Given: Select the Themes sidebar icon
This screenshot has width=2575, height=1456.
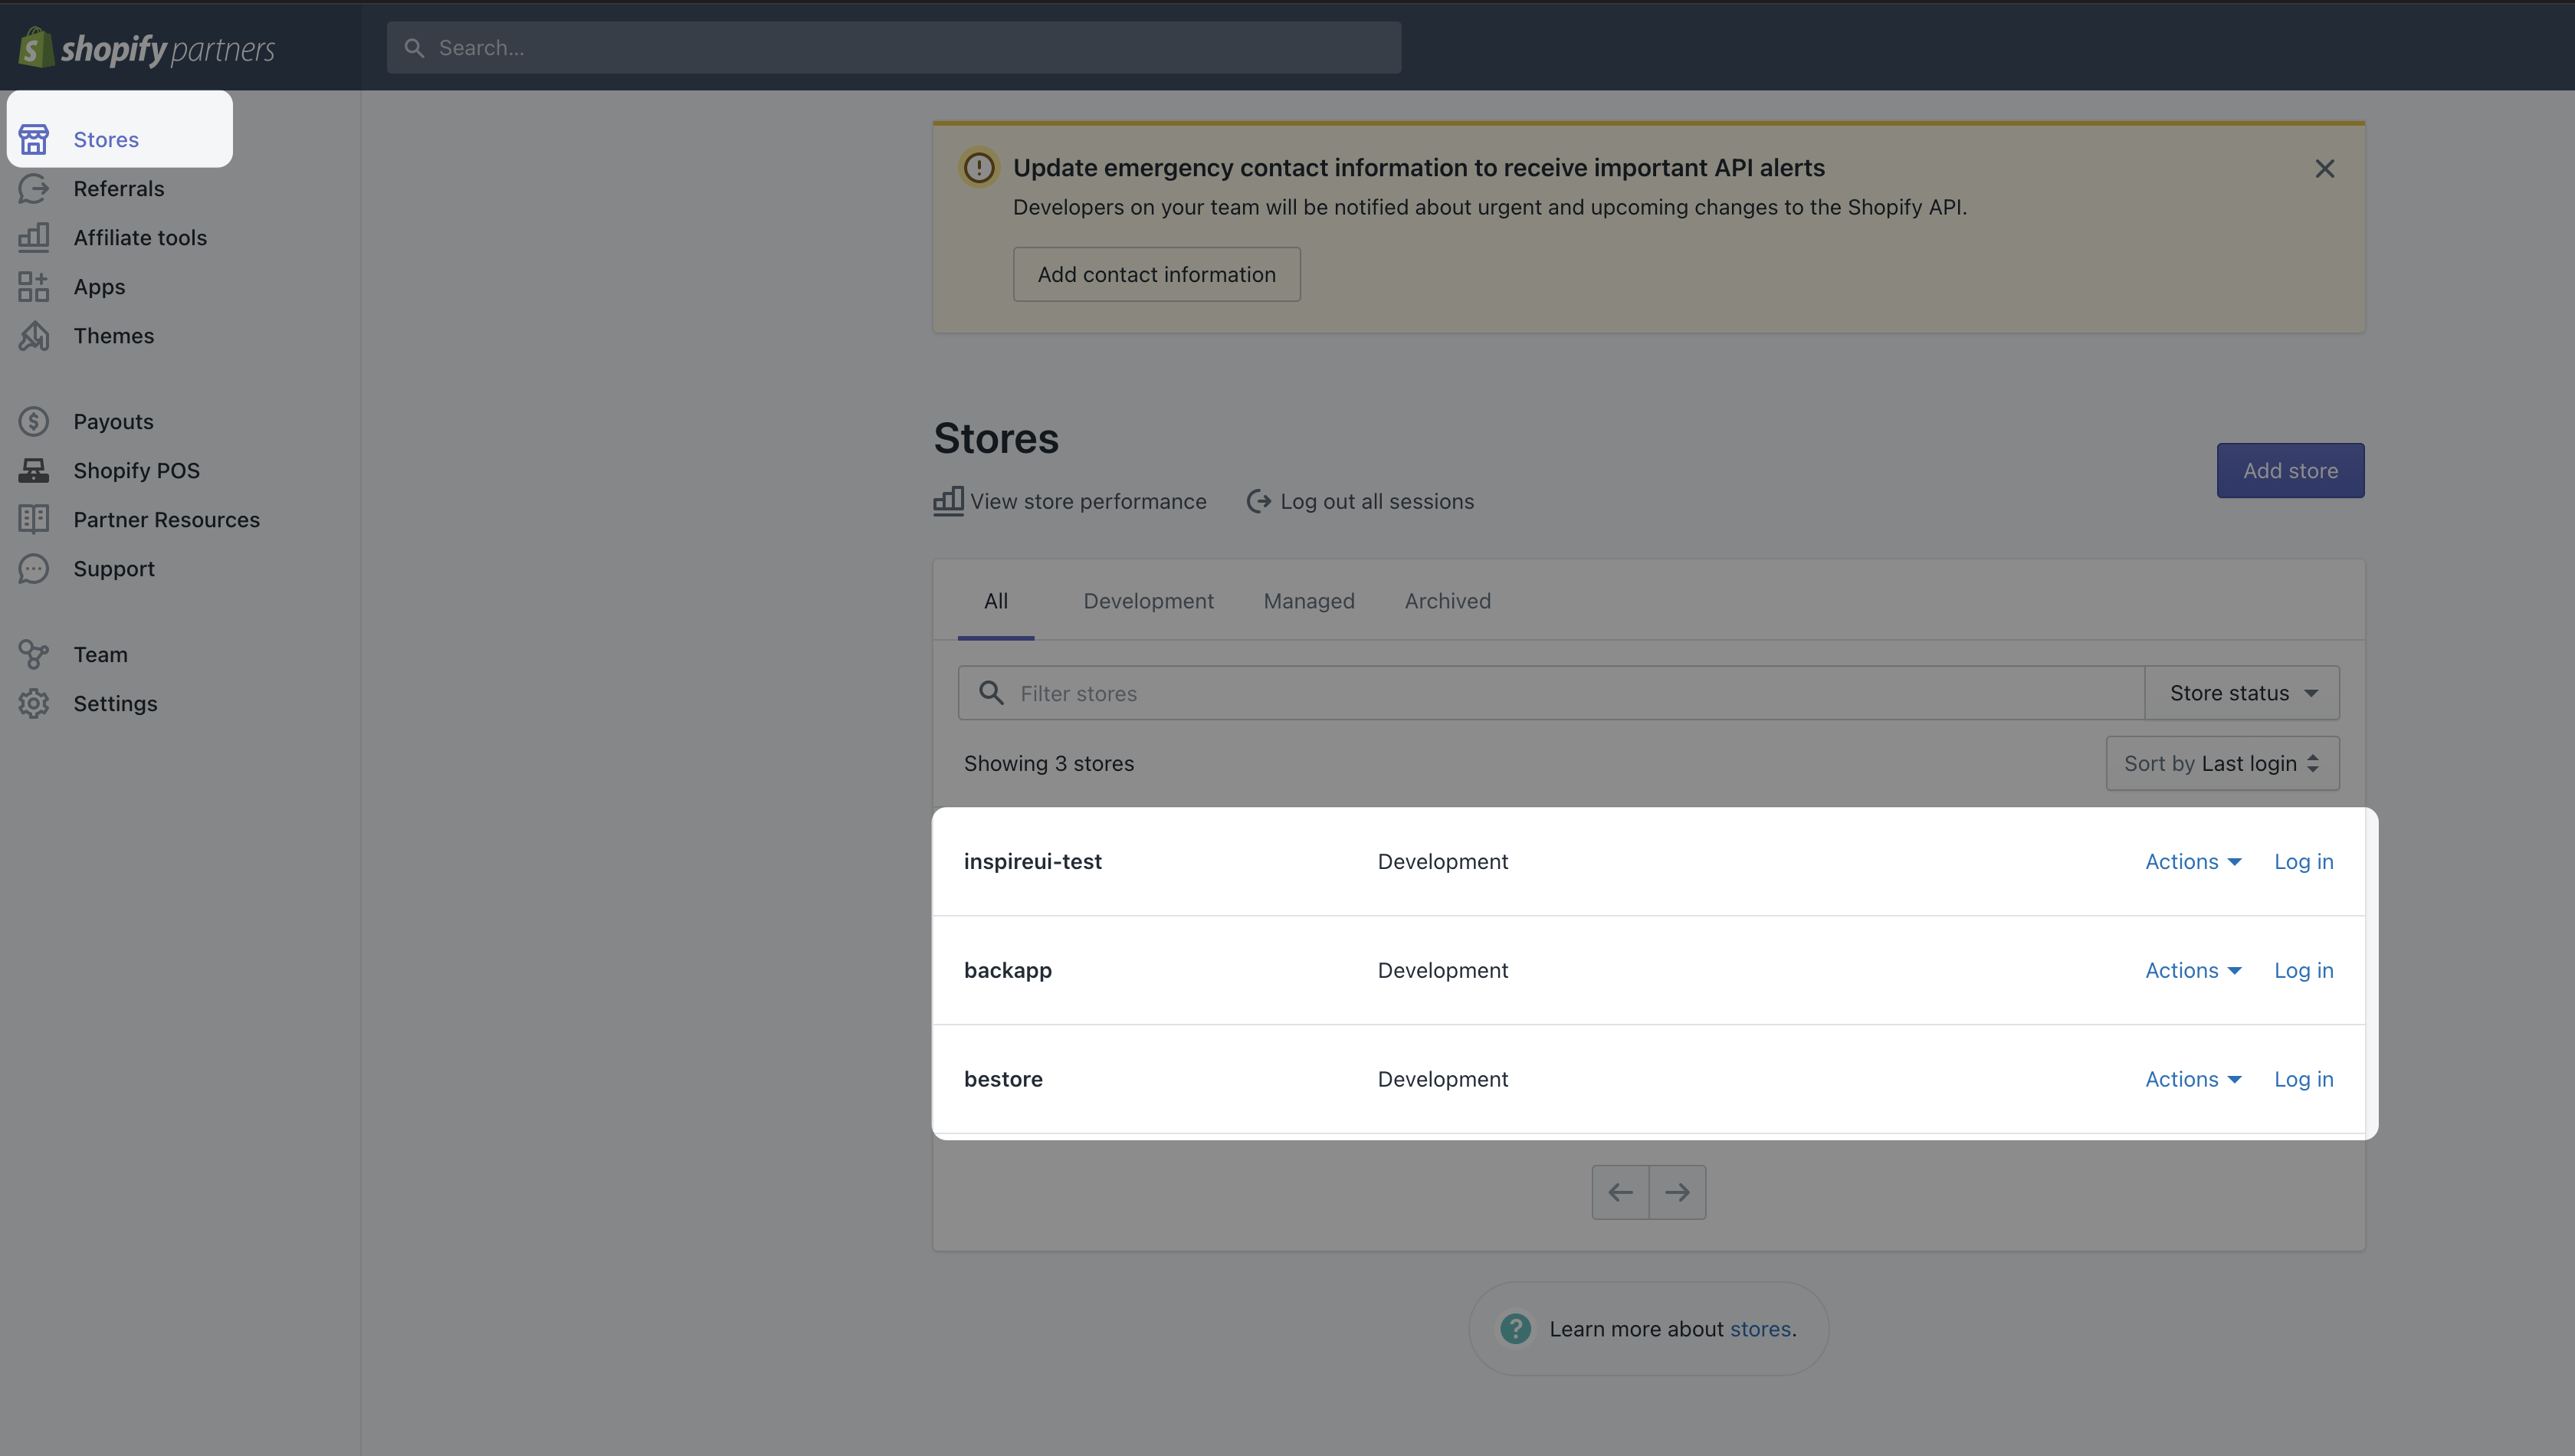Looking at the screenshot, I should click(x=33, y=336).
